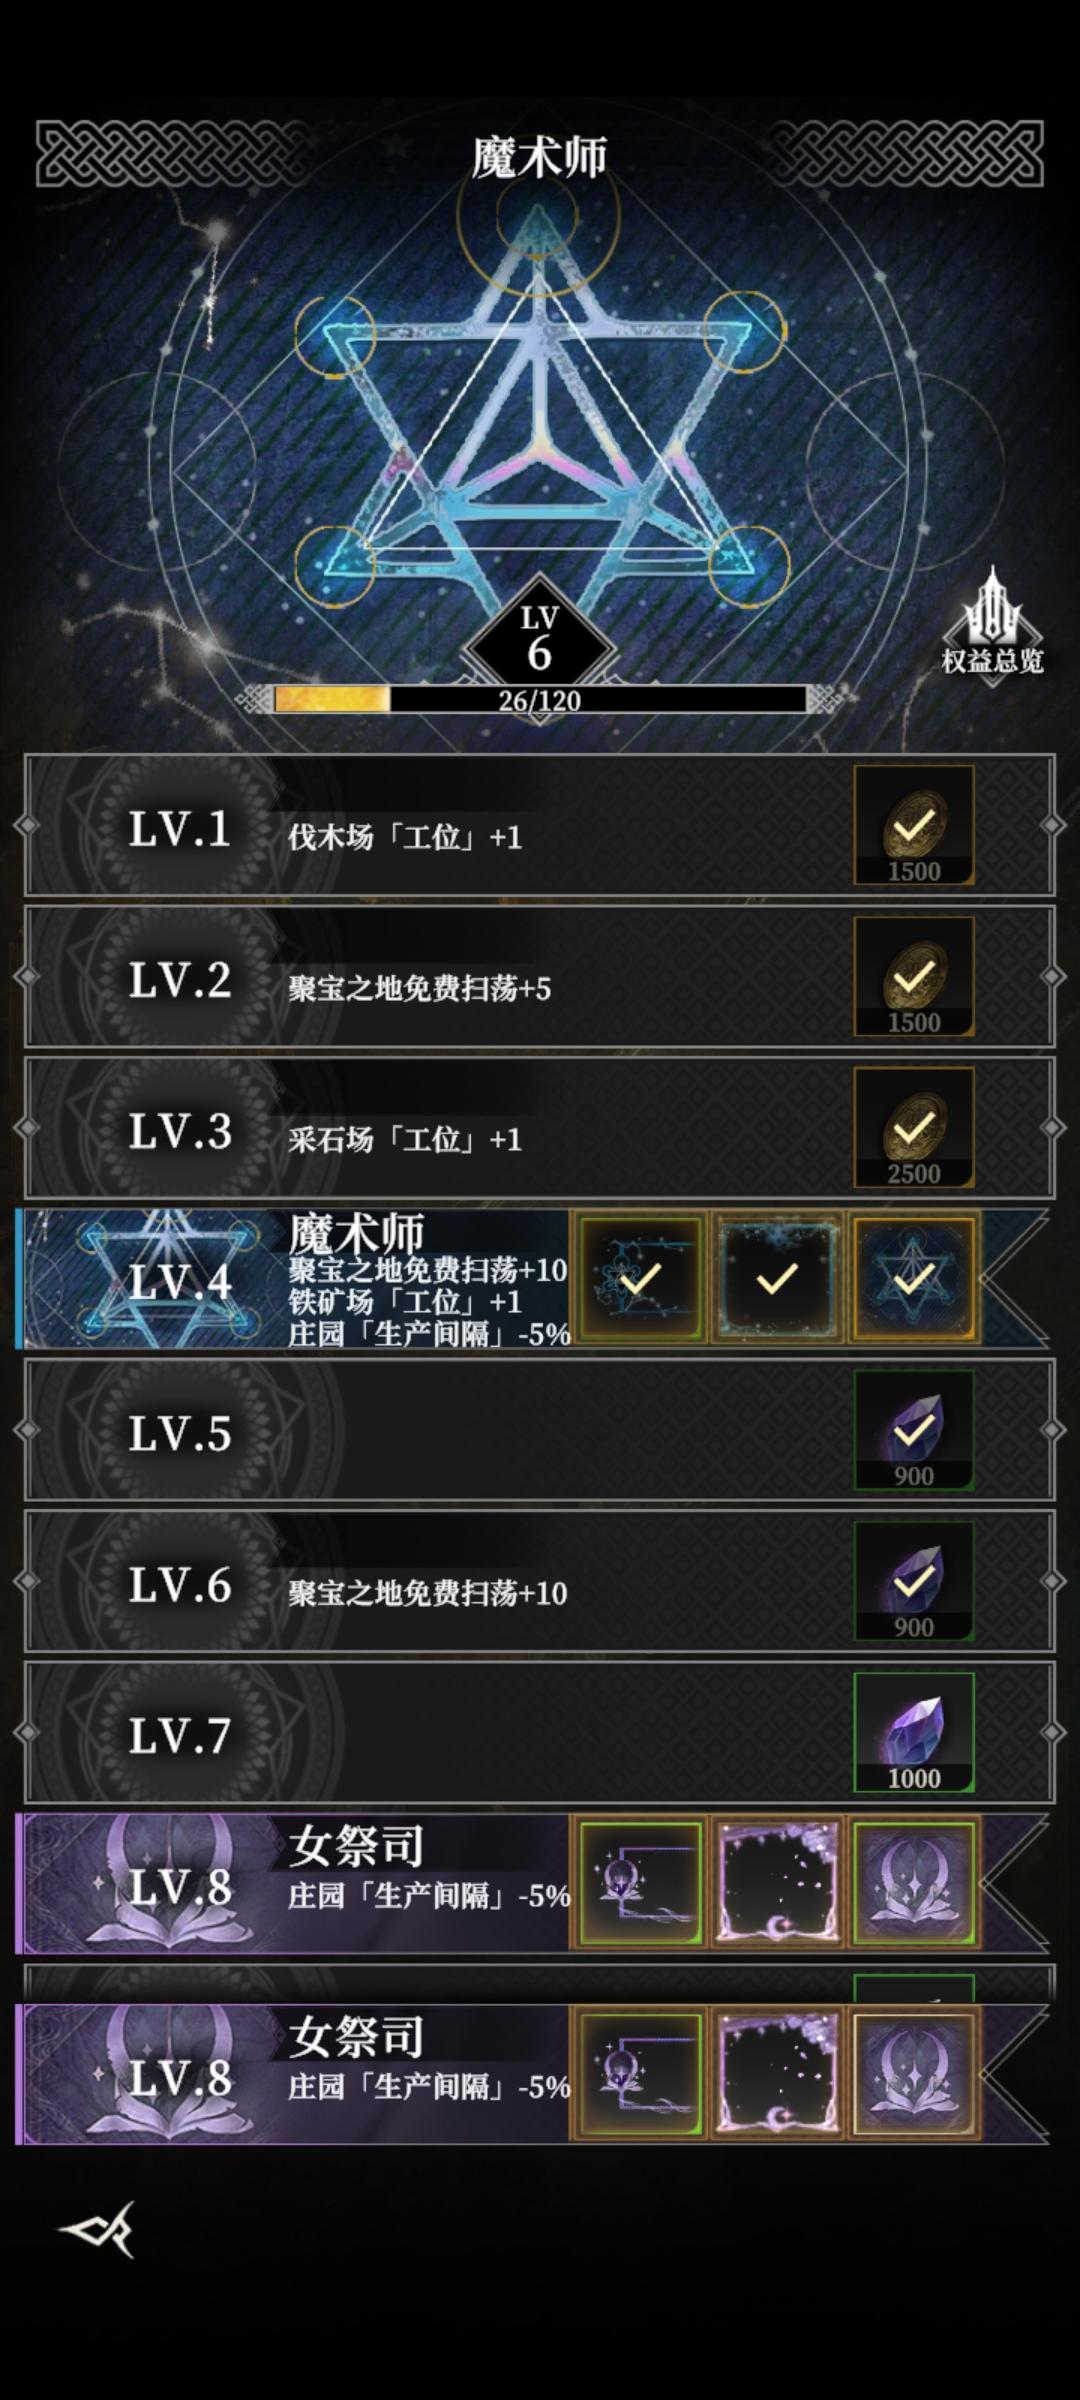Select LV.1 gold coin 1500 reward icon
This screenshot has width=1080, height=2400.
(914, 825)
